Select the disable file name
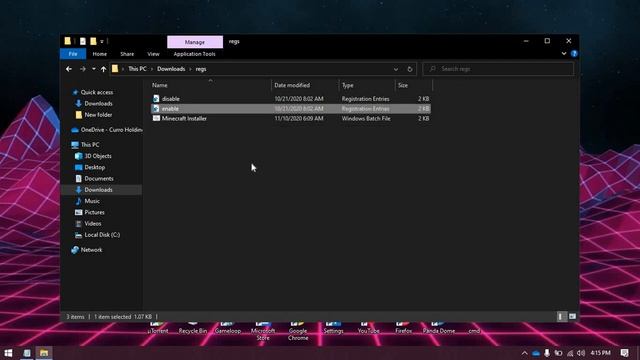The width and height of the screenshot is (640, 360). point(171,99)
